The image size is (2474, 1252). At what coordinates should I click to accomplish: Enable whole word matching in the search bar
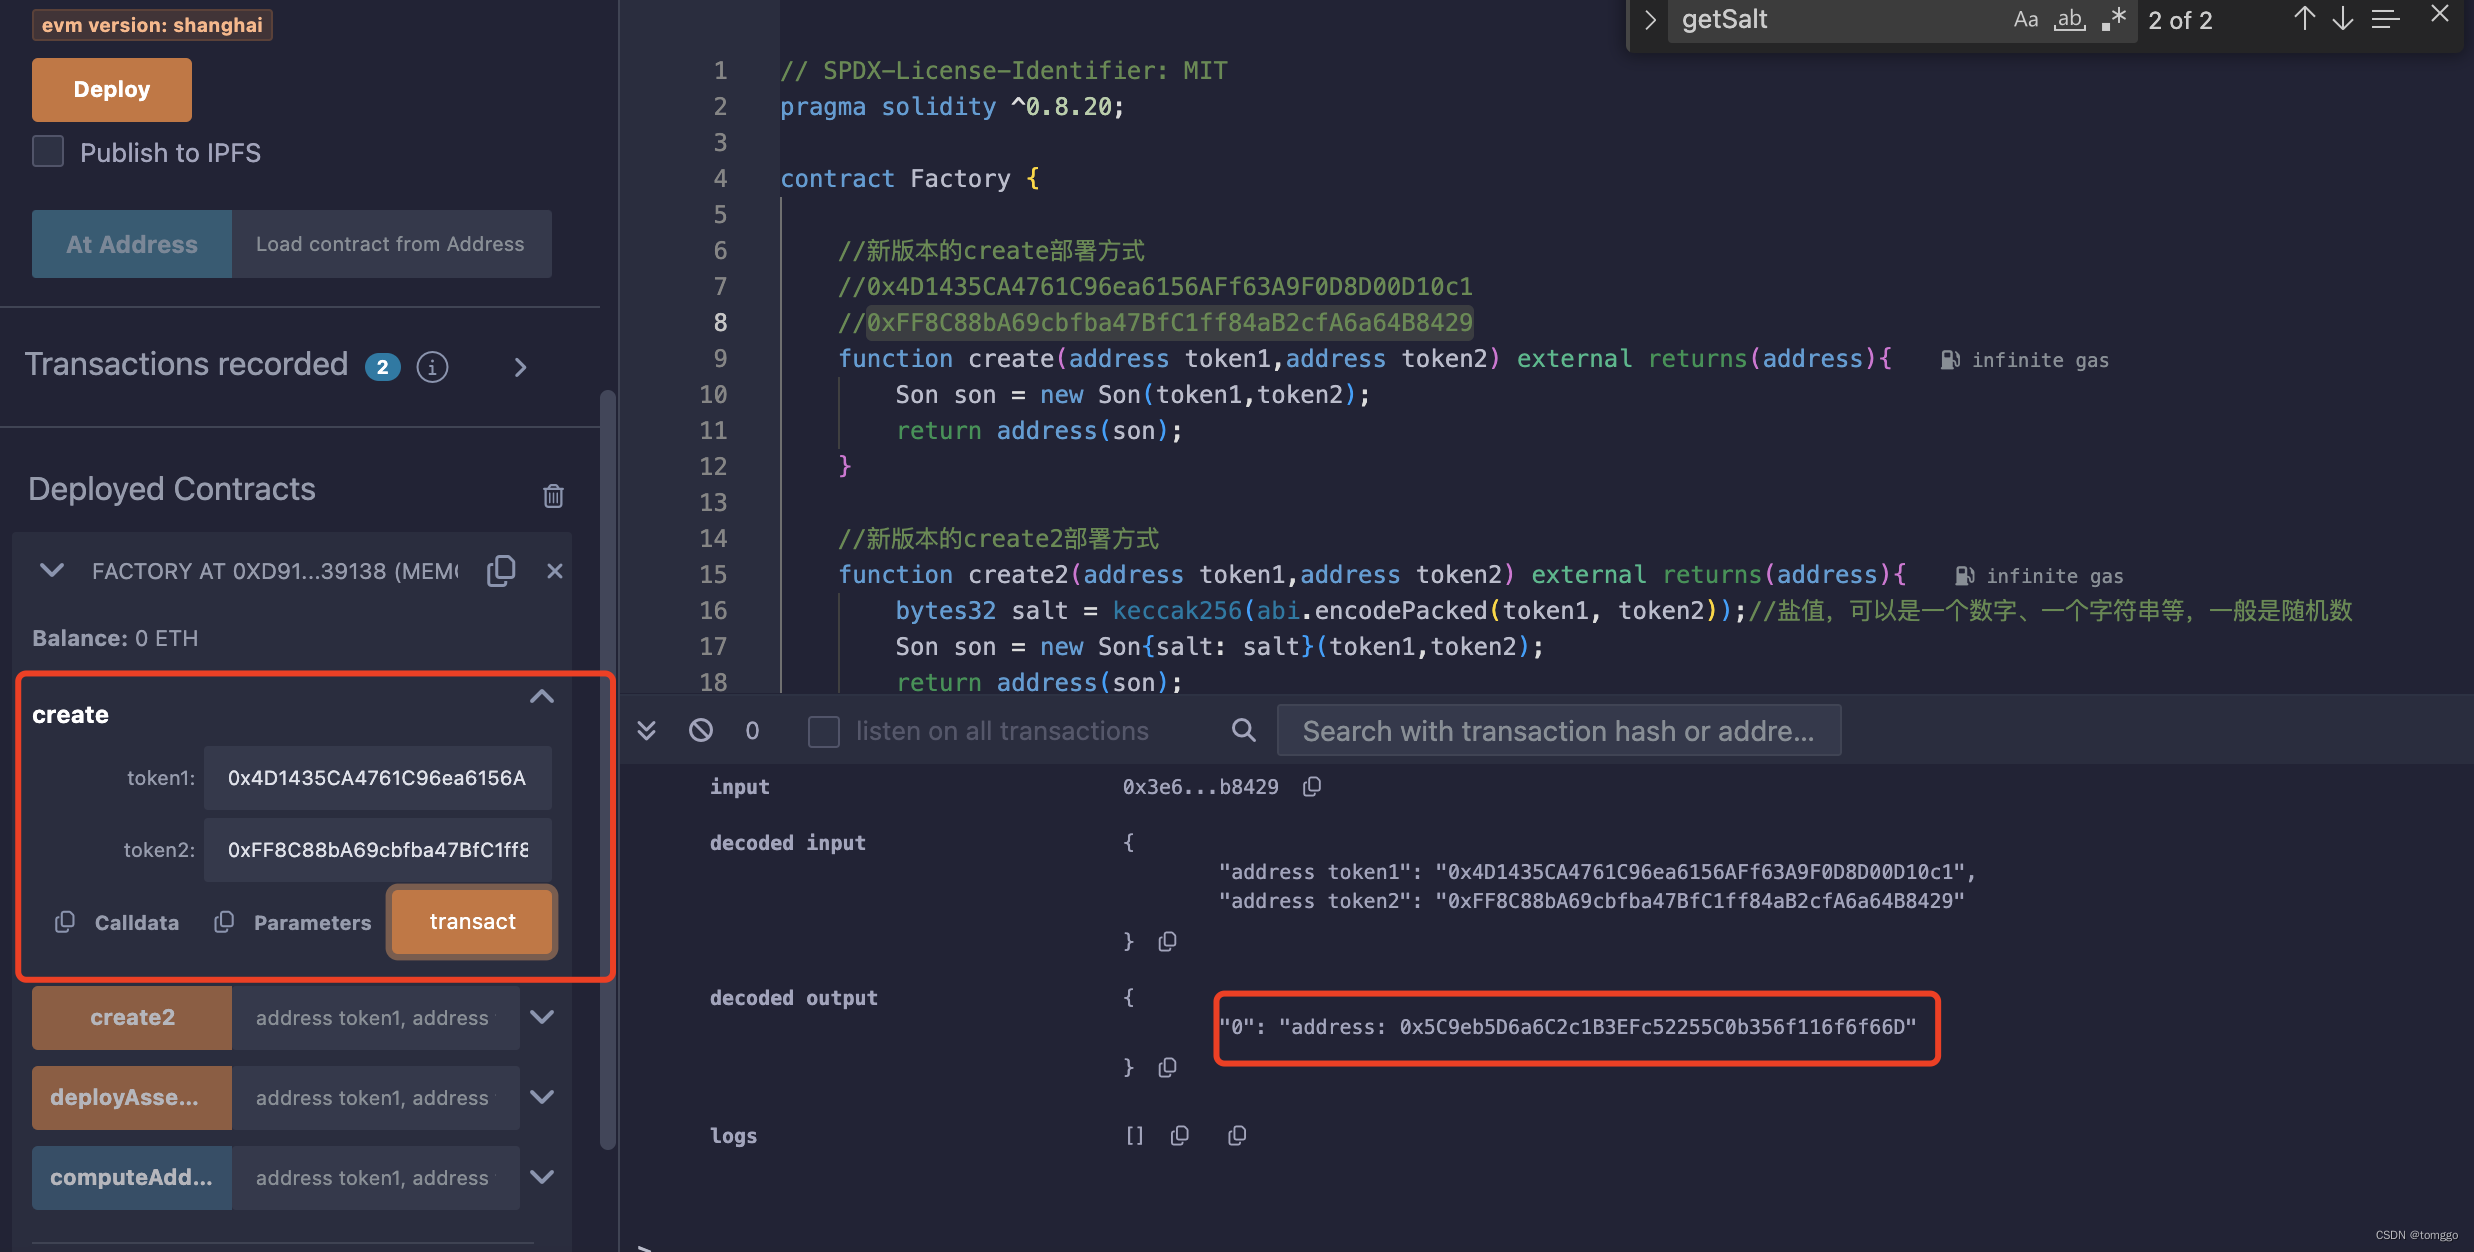pyautogui.click(x=2069, y=19)
